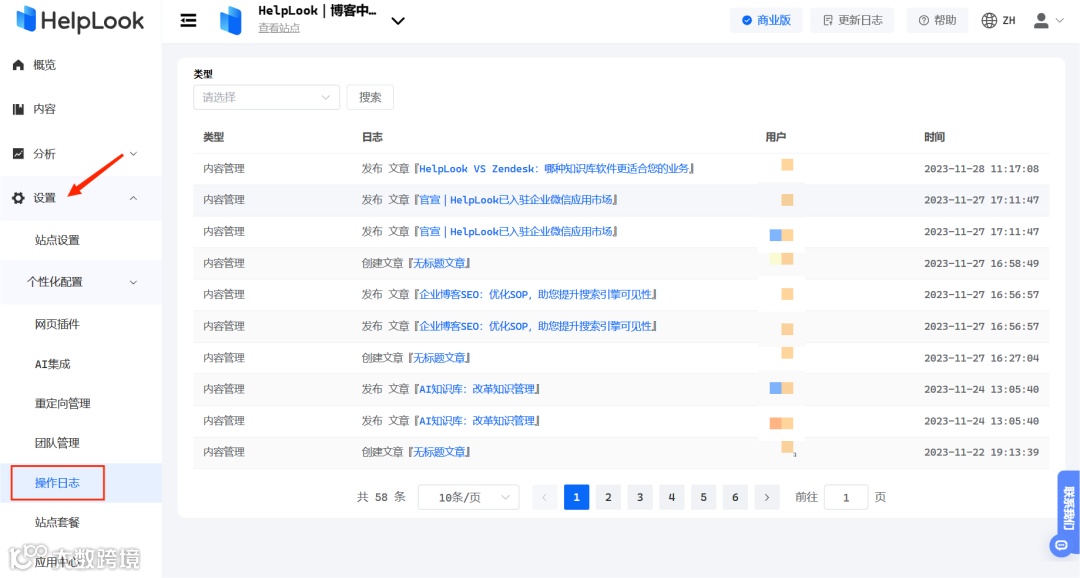This screenshot has width=1080, height=578.
Task: Open the site switcher dropdown chevron
Action: [398, 20]
